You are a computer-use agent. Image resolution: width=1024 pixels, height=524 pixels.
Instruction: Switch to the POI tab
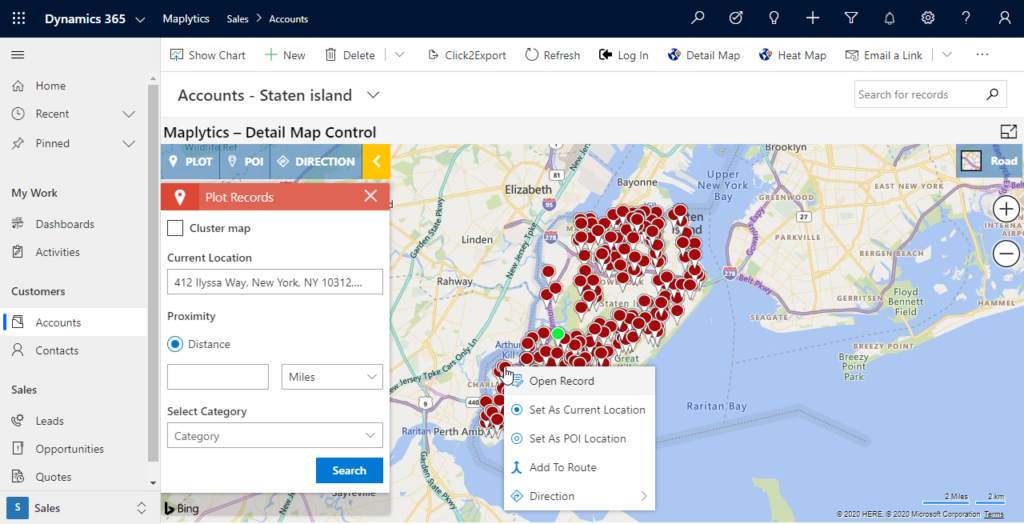point(246,161)
